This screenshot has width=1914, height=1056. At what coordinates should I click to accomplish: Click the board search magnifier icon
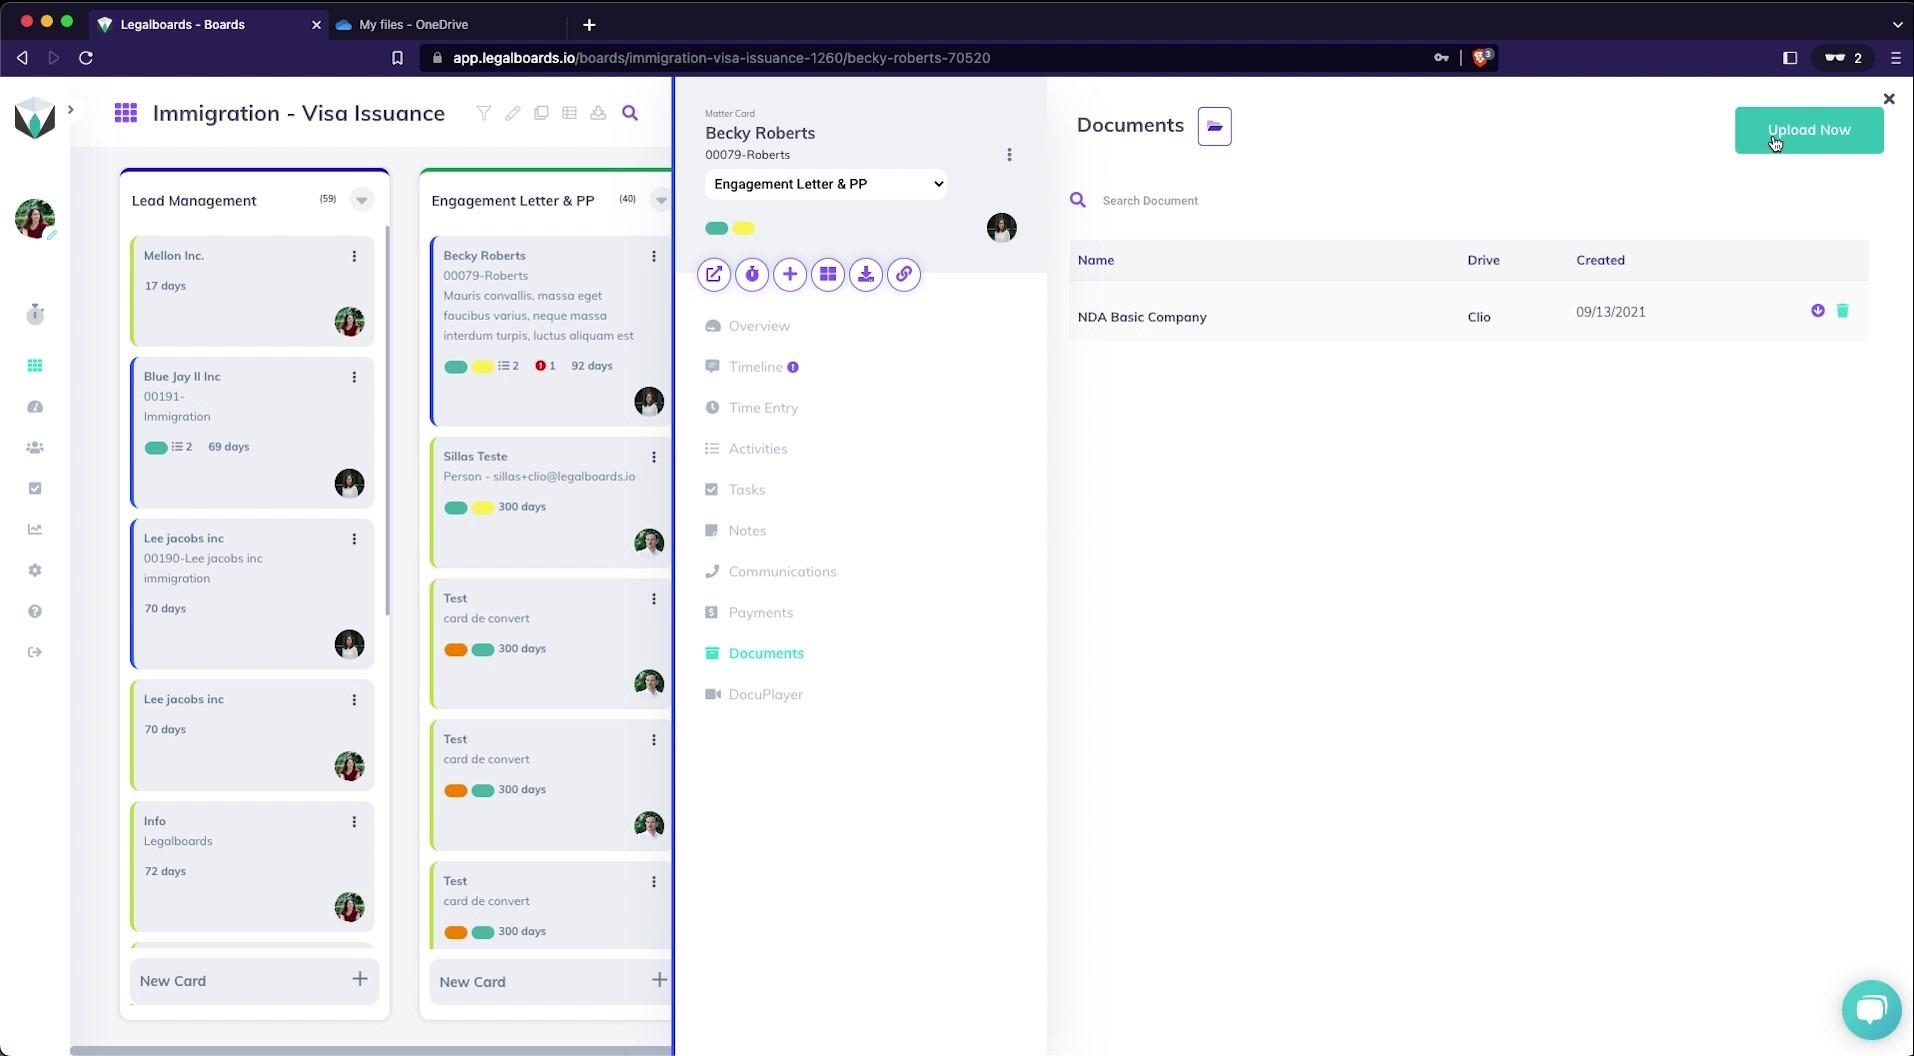tap(630, 113)
